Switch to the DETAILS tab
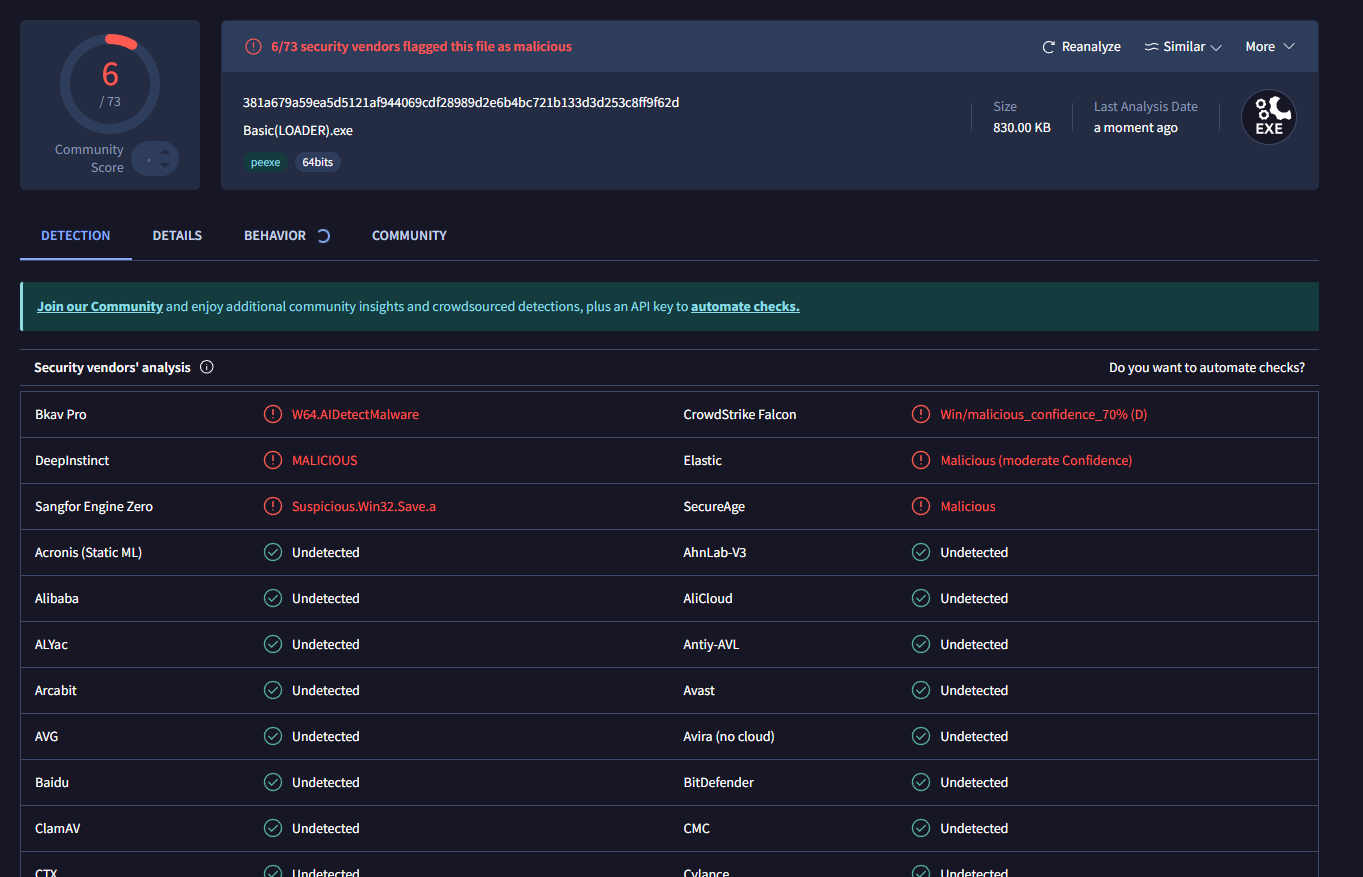The height and width of the screenshot is (877, 1363). pos(177,236)
